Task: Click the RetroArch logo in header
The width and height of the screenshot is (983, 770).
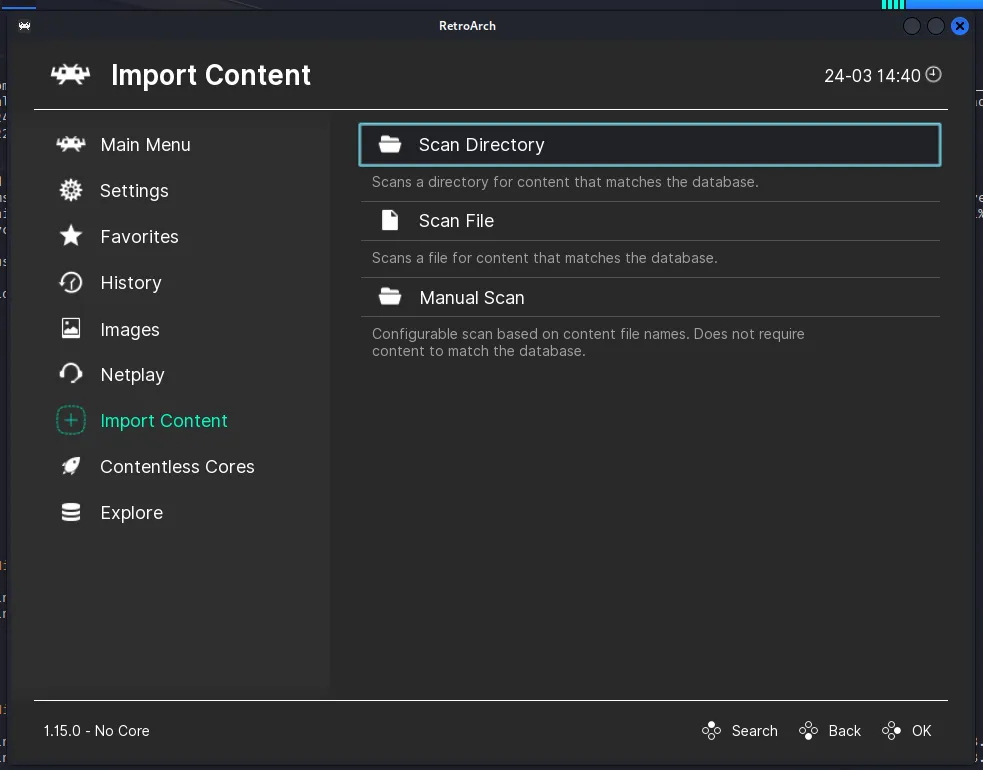Action: (71, 75)
